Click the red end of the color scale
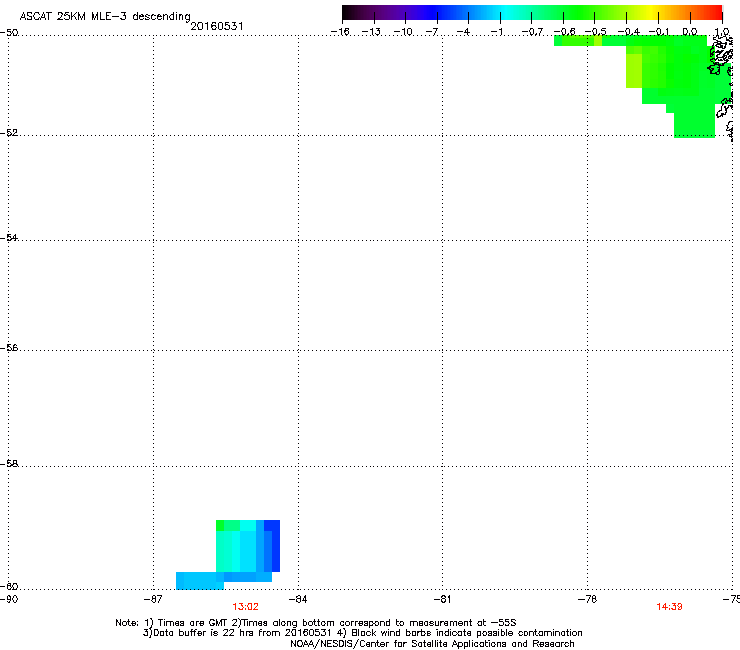This screenshot has height=650, width=740. pyautogui.click(x=715, y=12)
